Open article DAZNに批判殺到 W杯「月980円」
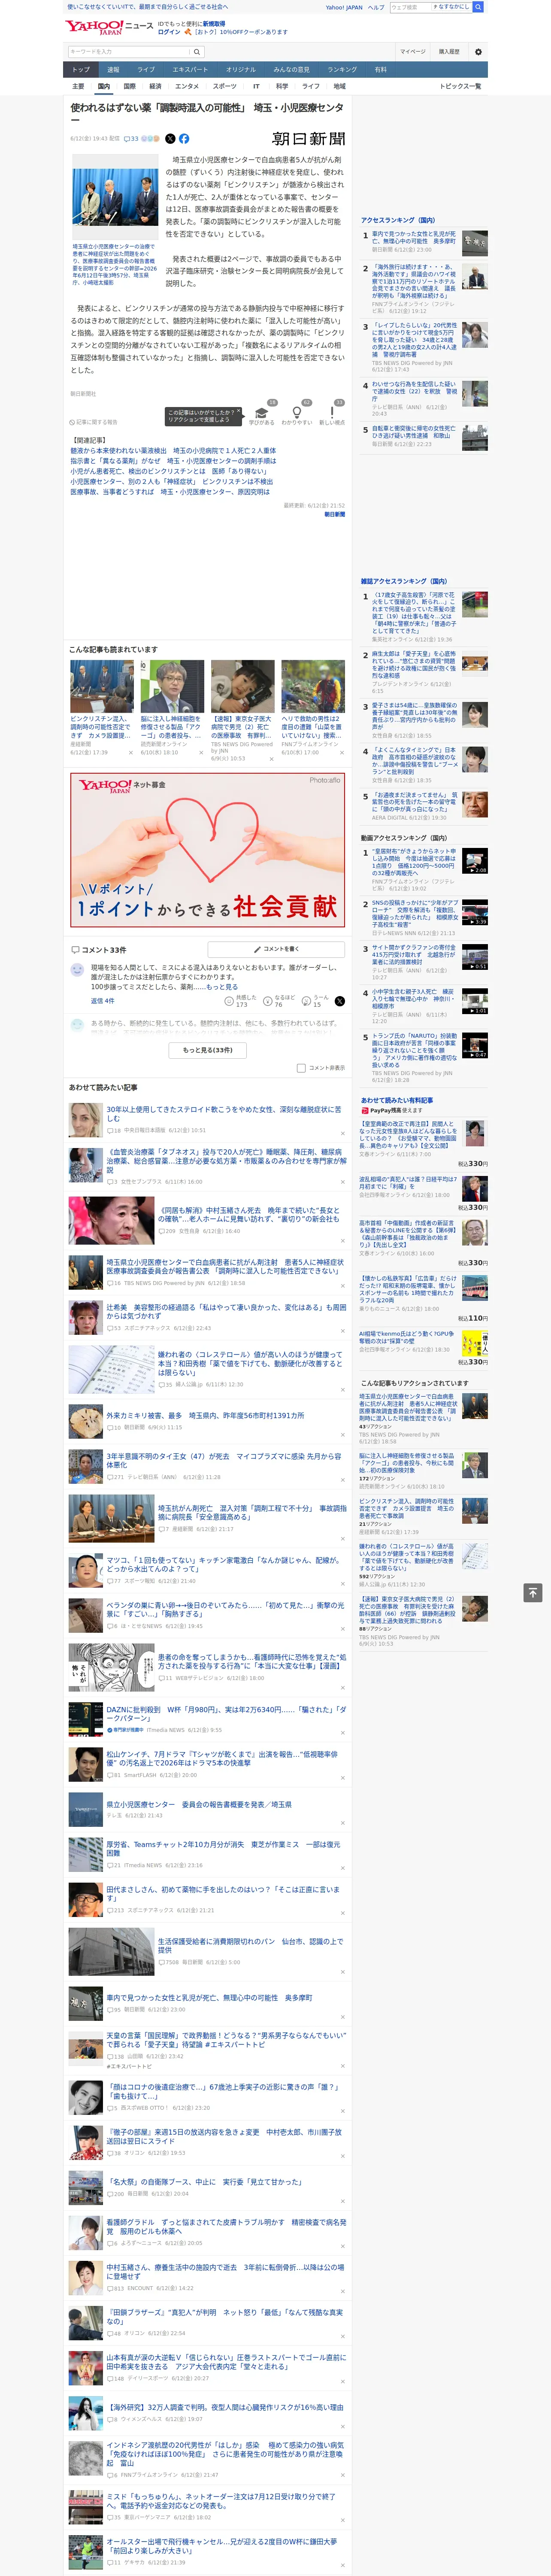The width and height of the screenshot is (551, 2576). click(227, 1713)
